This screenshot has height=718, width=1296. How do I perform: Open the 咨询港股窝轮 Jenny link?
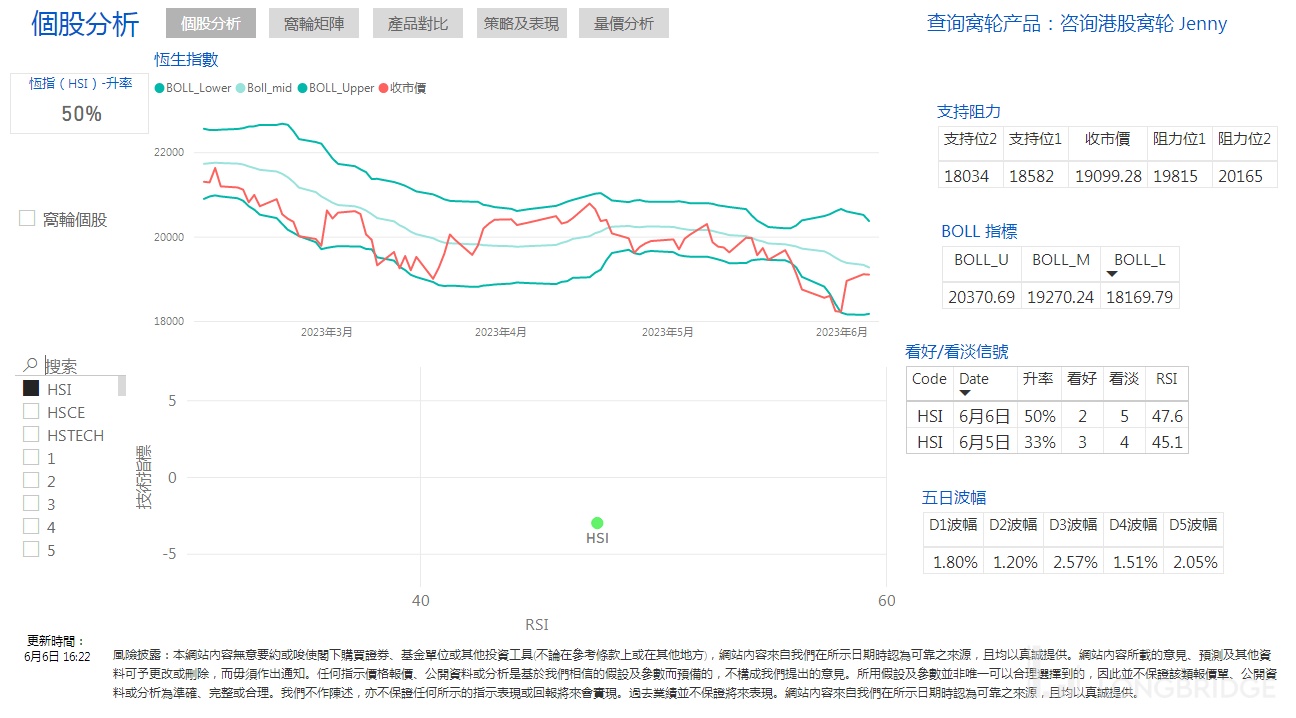(1076, 24)
